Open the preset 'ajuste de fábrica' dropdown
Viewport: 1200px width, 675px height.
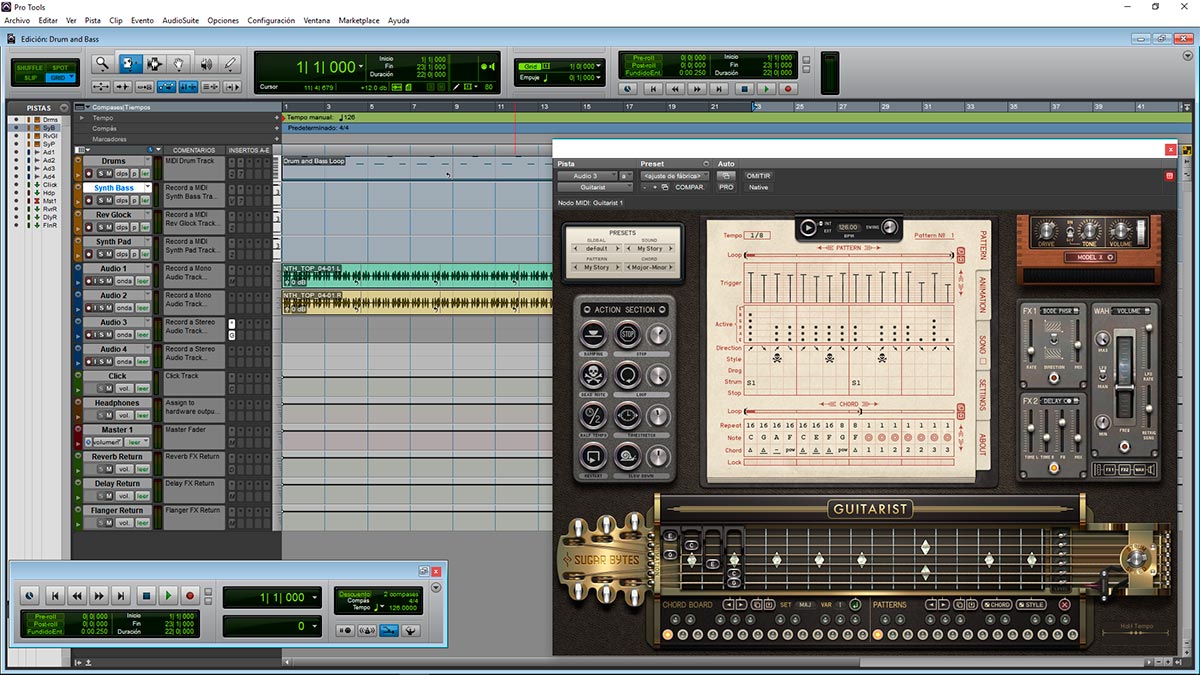(x=675, y=176)
